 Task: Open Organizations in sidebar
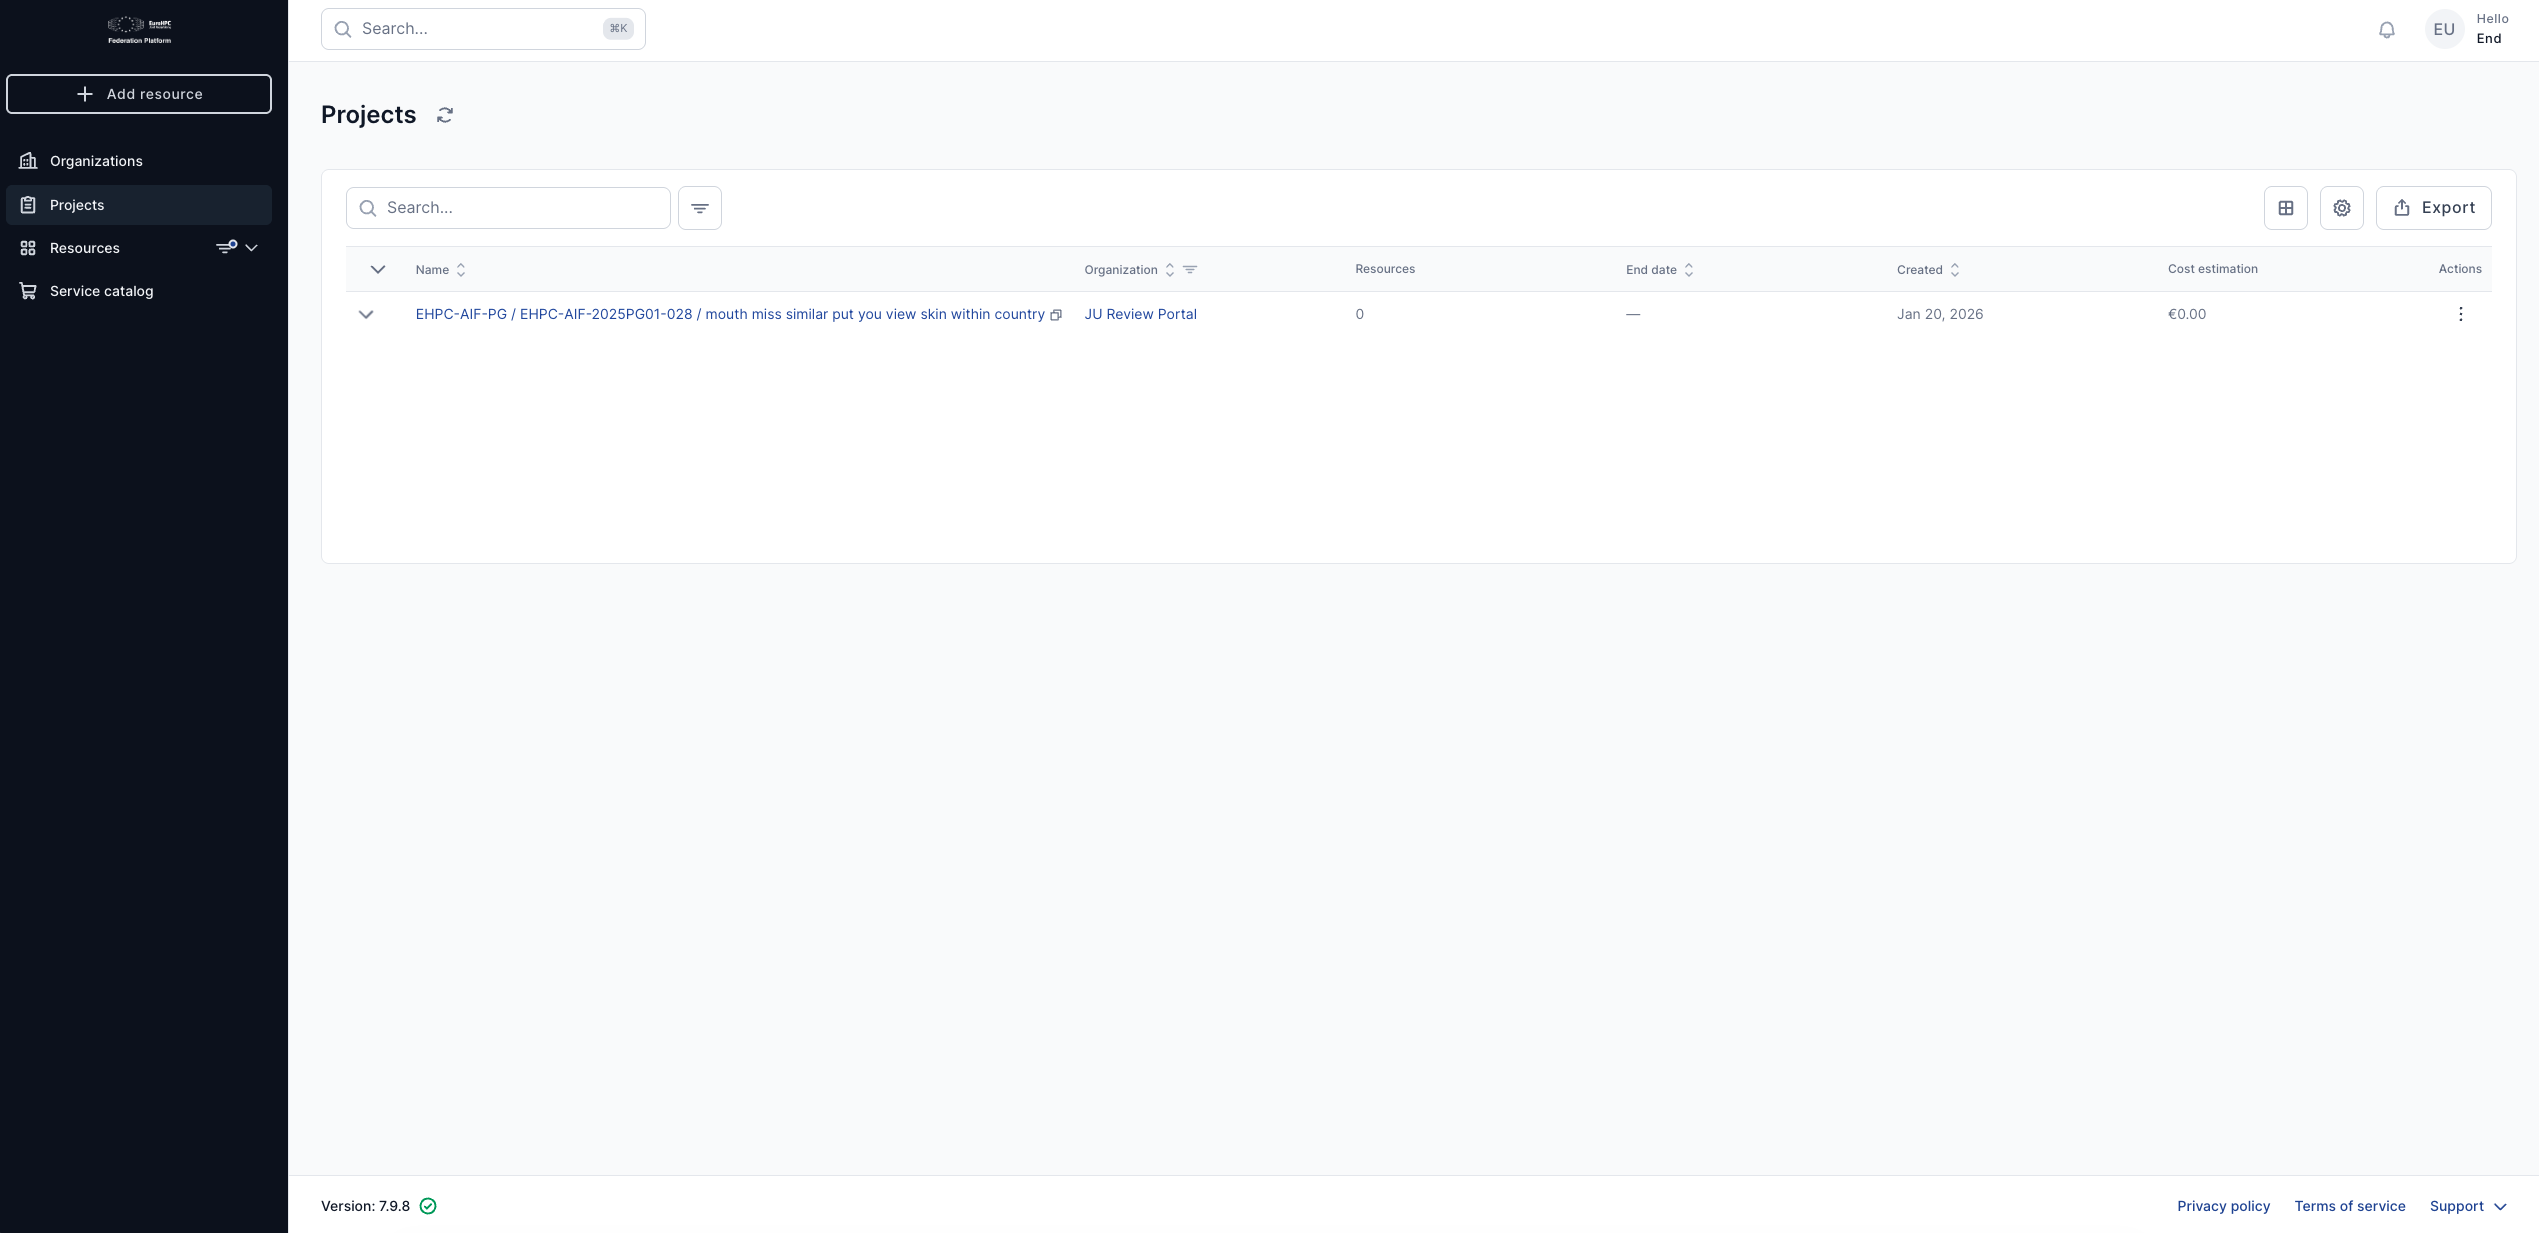click(96, 161)
